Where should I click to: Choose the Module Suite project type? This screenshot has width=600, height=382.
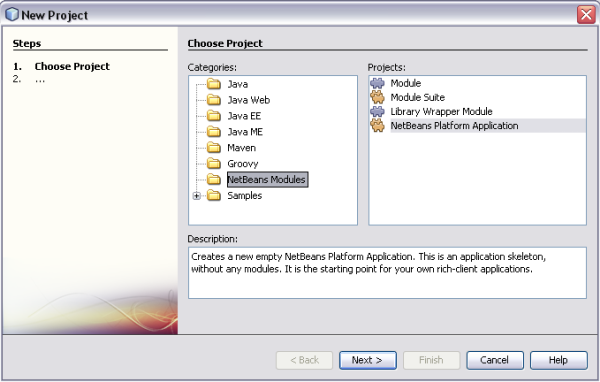point(417,97)
